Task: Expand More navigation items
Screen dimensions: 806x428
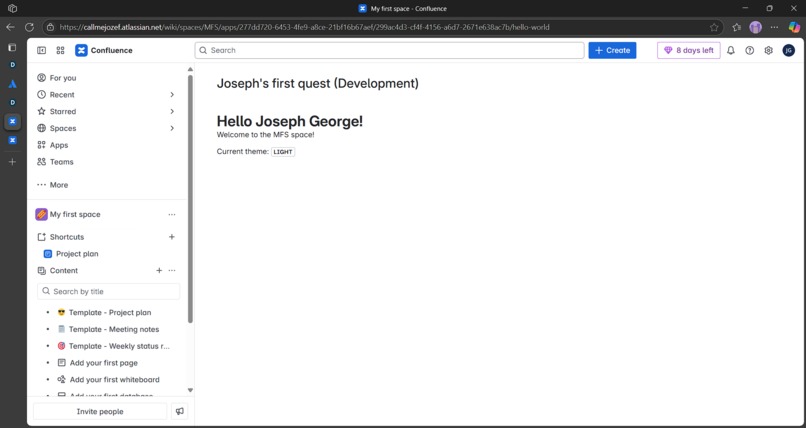Action: (x=52, y=185)
